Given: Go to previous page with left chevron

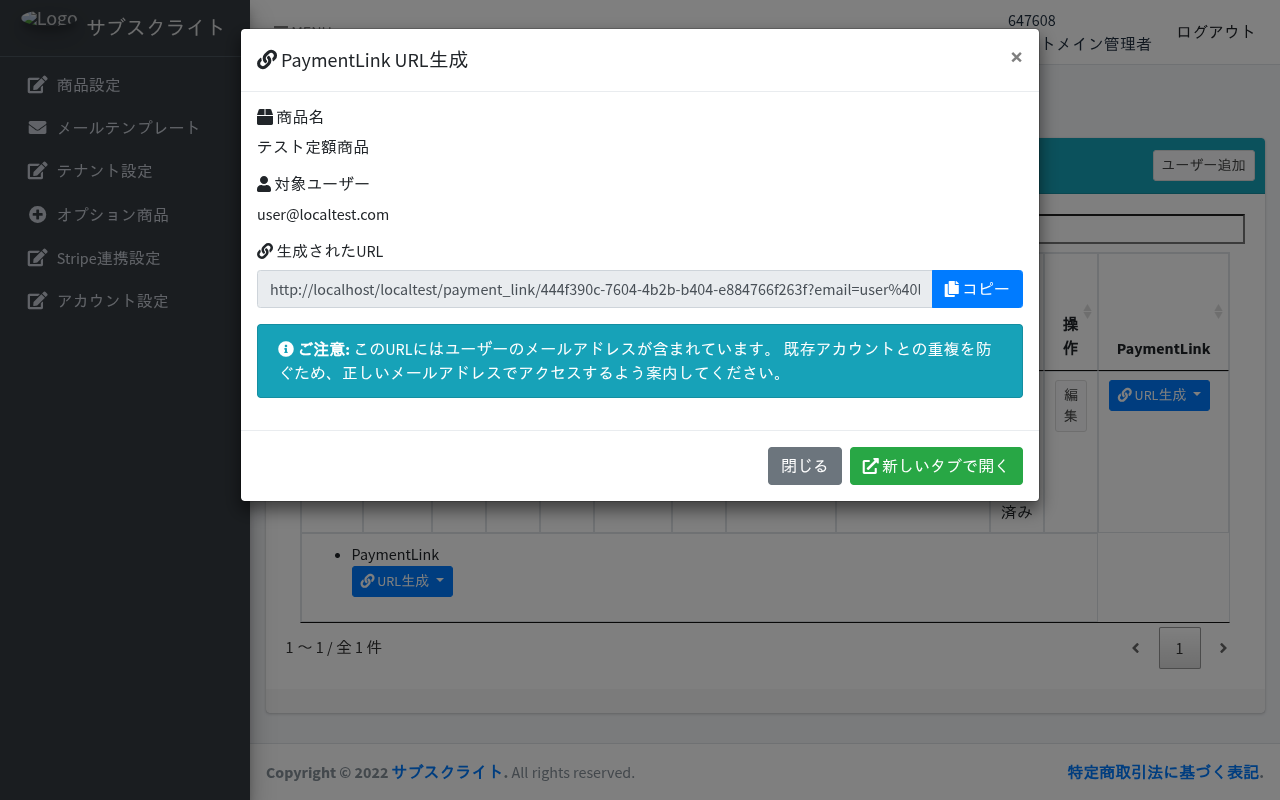Looking at the screenshot, I should pos(1136,648).
